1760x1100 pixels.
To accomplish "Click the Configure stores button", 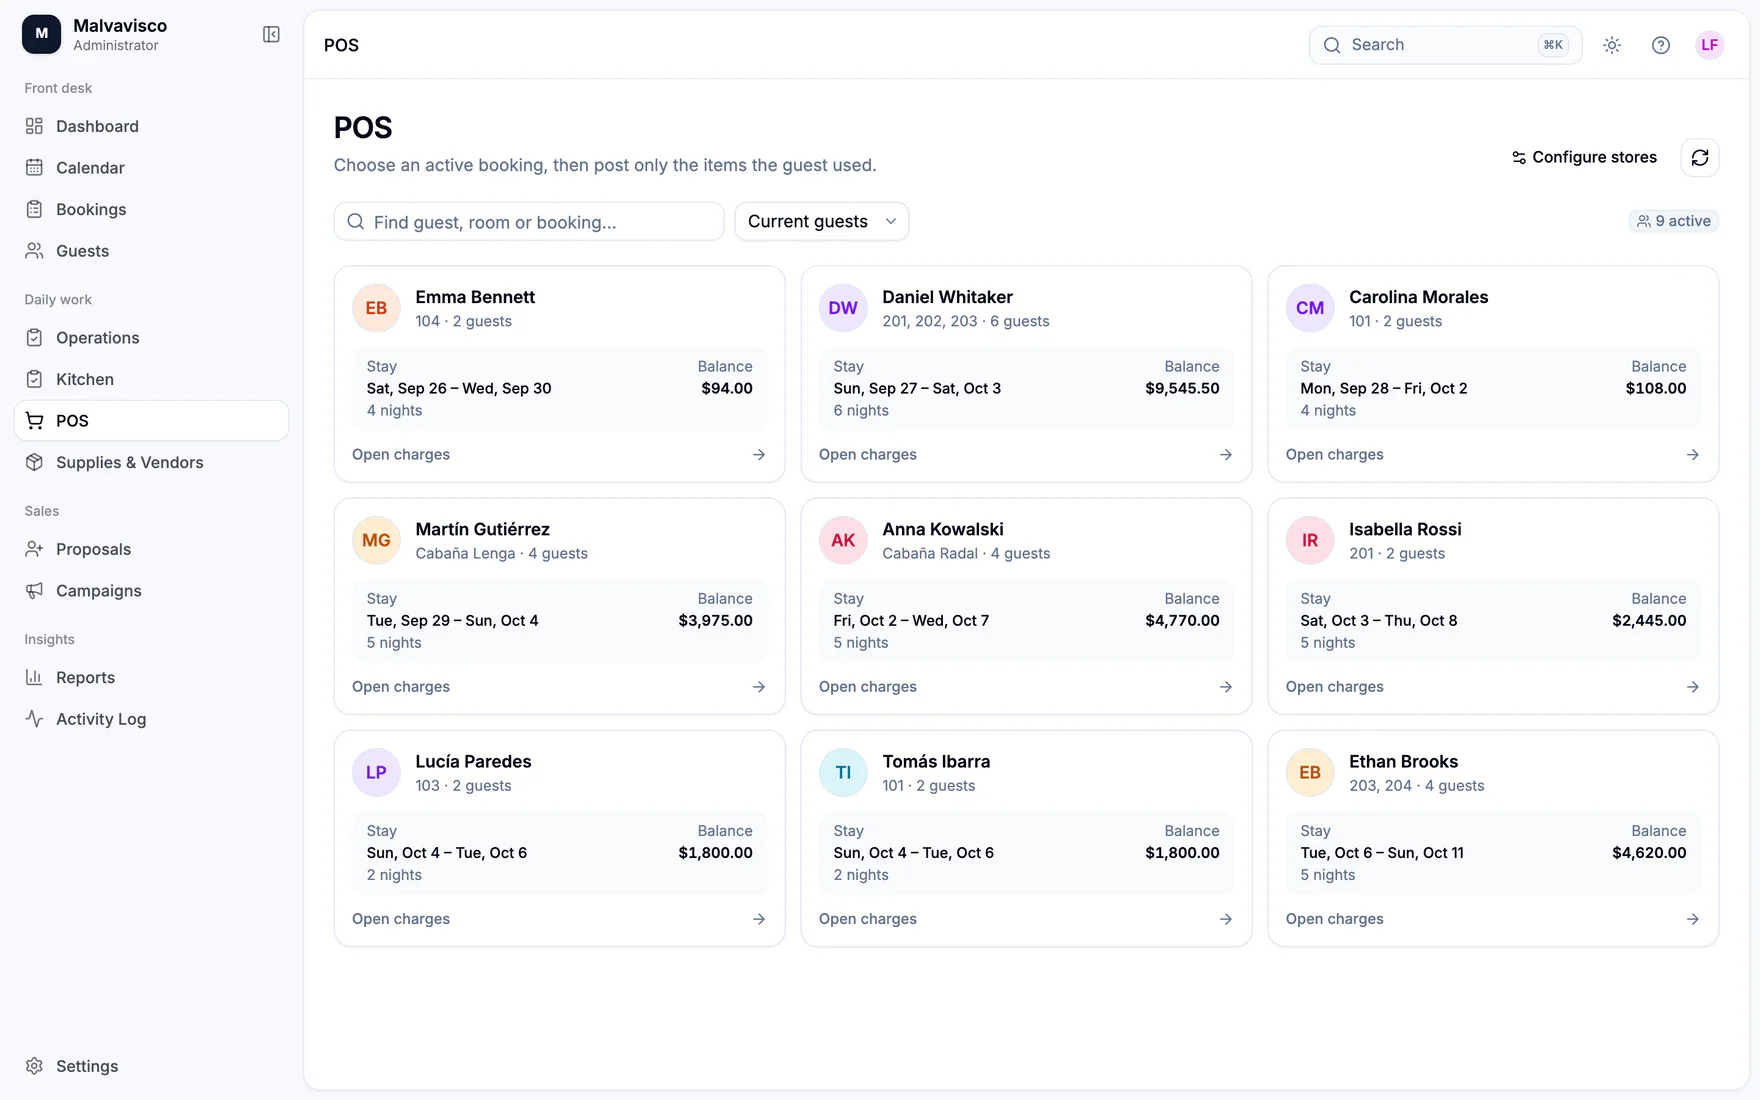I will pyautogui.click(x=1584, y=158).
